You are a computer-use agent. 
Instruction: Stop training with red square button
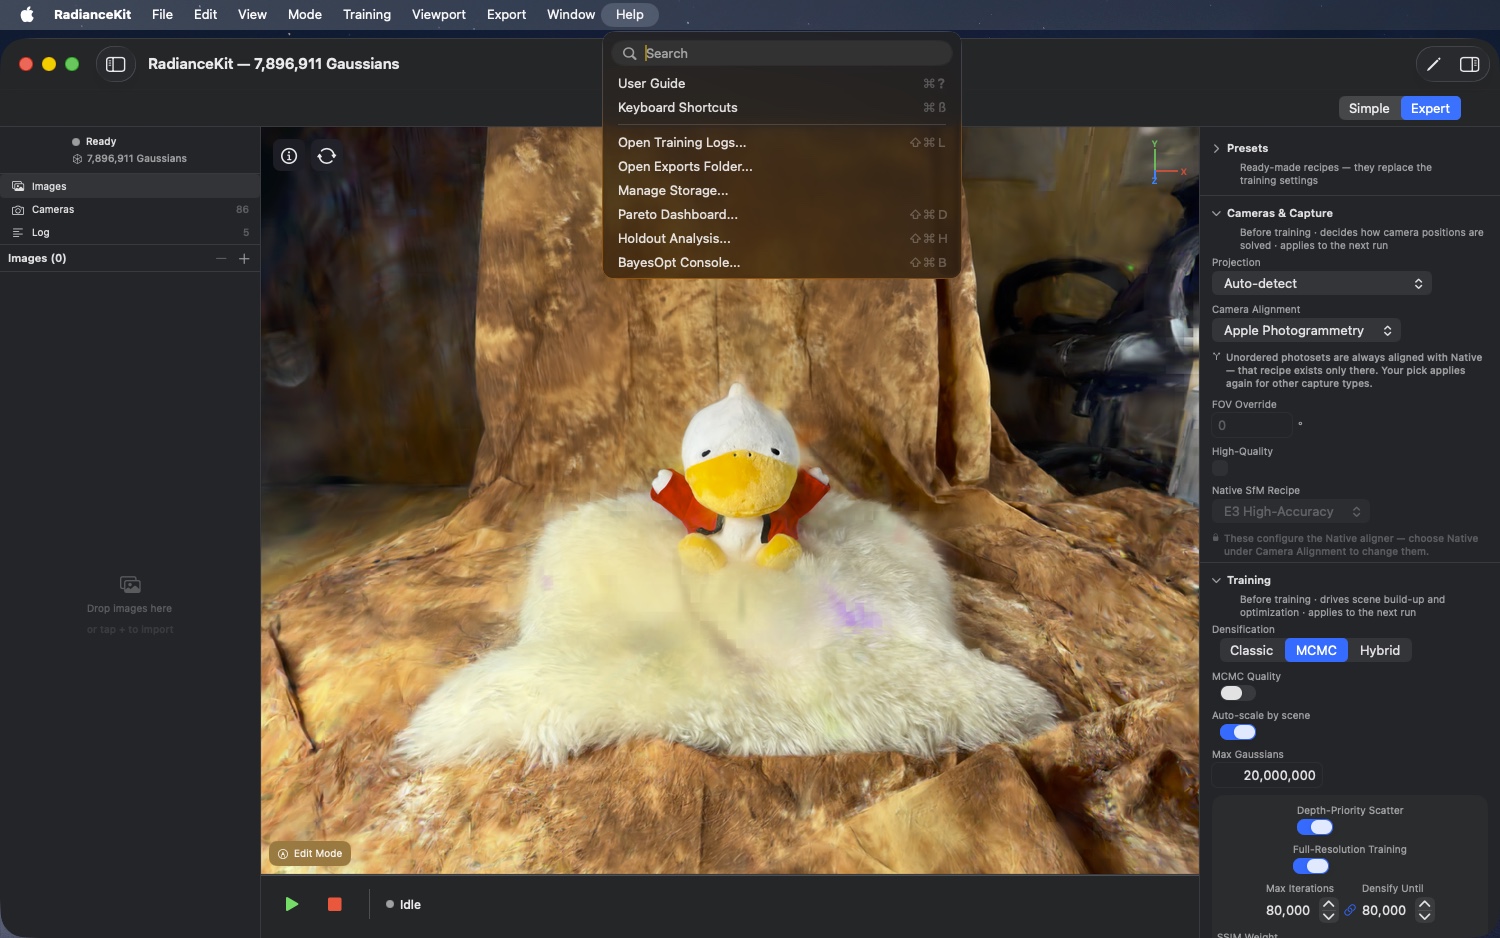tap(335, 904)
